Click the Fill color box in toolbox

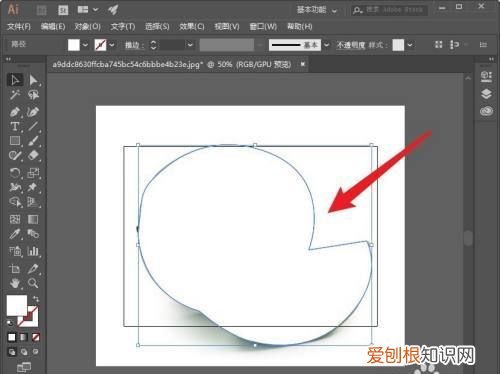17,305
